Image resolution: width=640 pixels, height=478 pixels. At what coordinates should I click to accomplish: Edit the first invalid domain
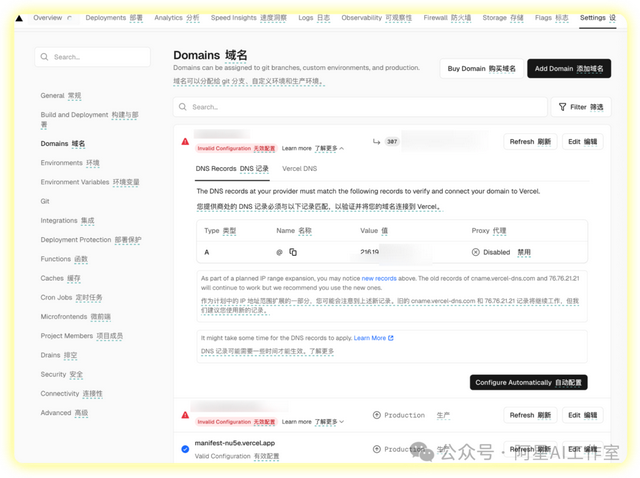point(582,142)
